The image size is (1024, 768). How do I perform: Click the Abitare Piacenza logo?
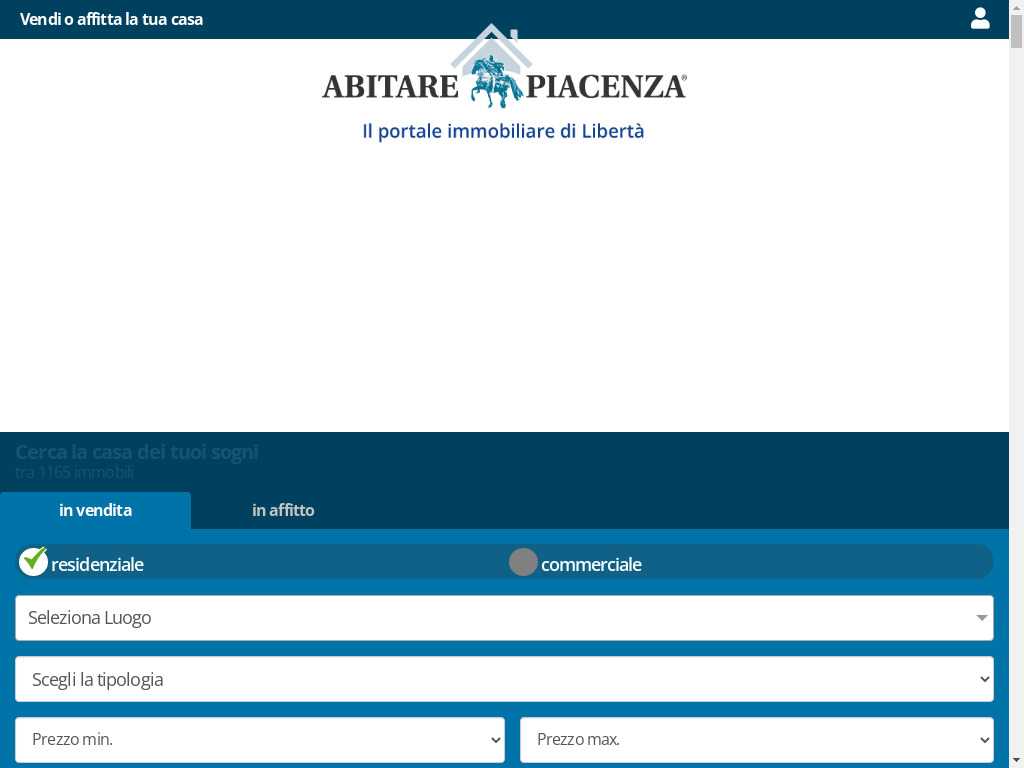click(504, 67)
